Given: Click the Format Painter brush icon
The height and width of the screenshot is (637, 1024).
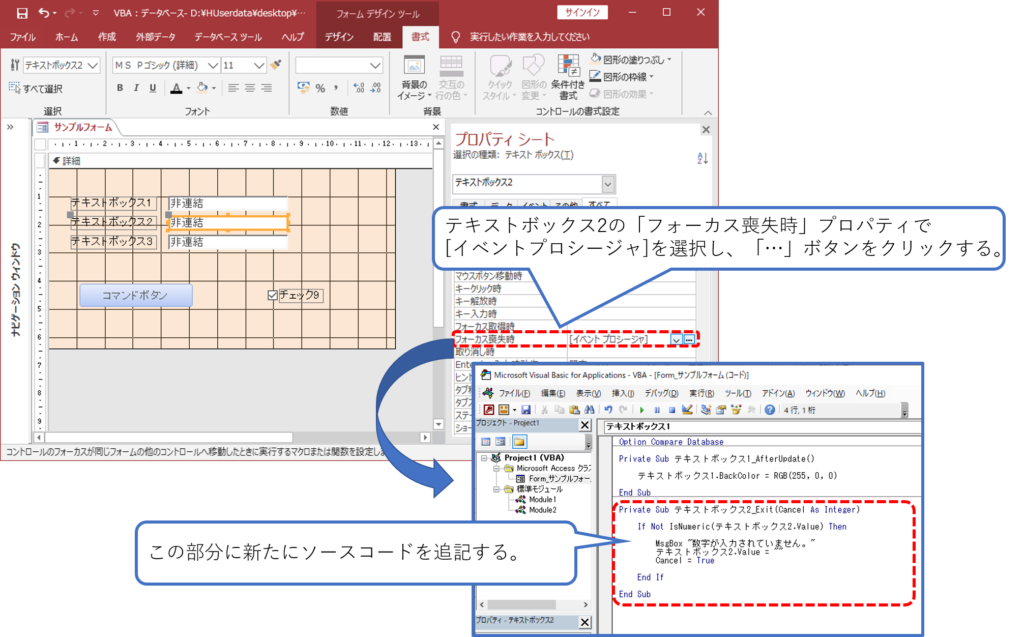Looking at the screenshot, I should click(276, 65).
